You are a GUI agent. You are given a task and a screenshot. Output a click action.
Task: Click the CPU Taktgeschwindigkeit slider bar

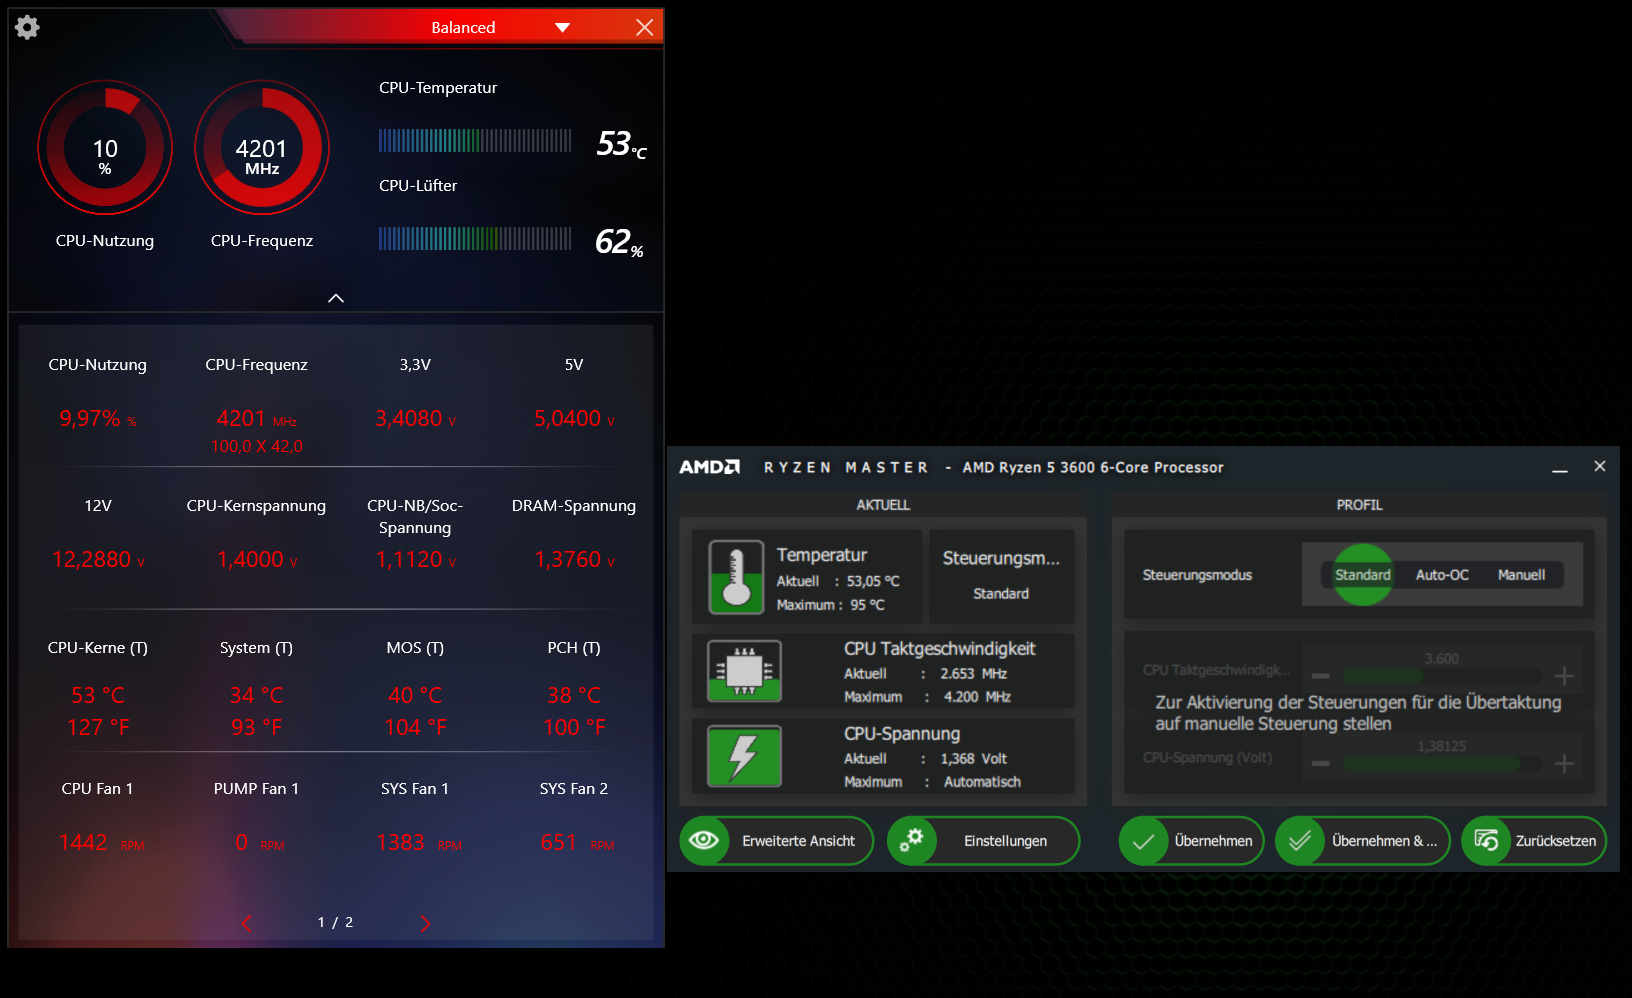tap(1442, 677)
